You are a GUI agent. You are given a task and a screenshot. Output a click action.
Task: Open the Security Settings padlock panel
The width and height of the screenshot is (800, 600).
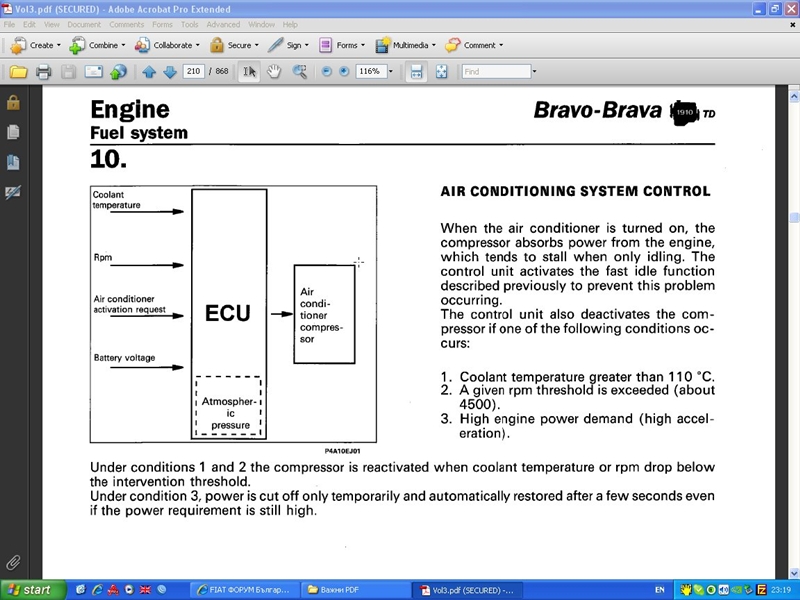(x=13, y=102)
